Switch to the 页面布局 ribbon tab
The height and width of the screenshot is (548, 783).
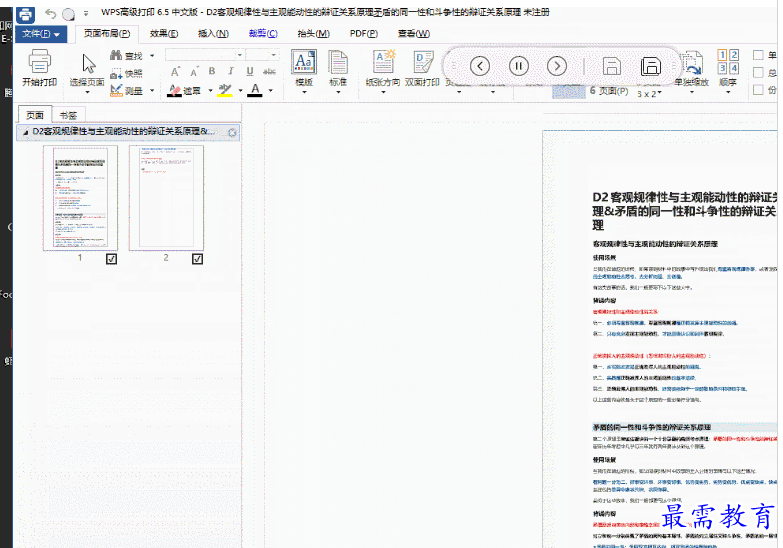[107, 33]
